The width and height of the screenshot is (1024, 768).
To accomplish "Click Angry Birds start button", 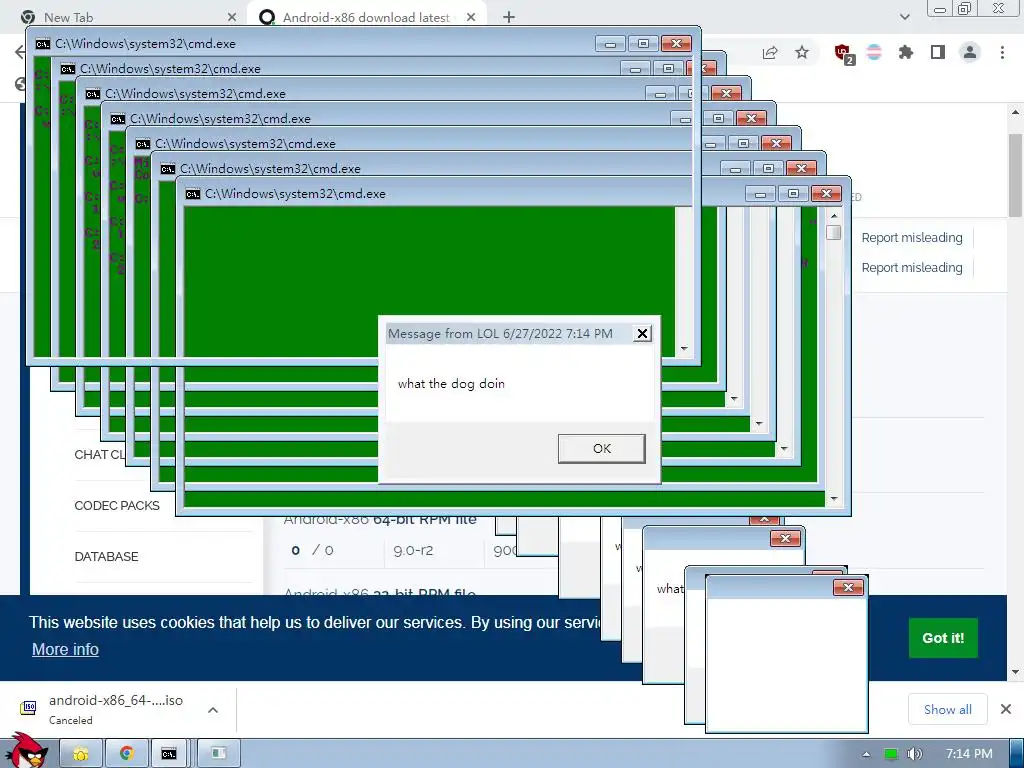I will point(26,751).
